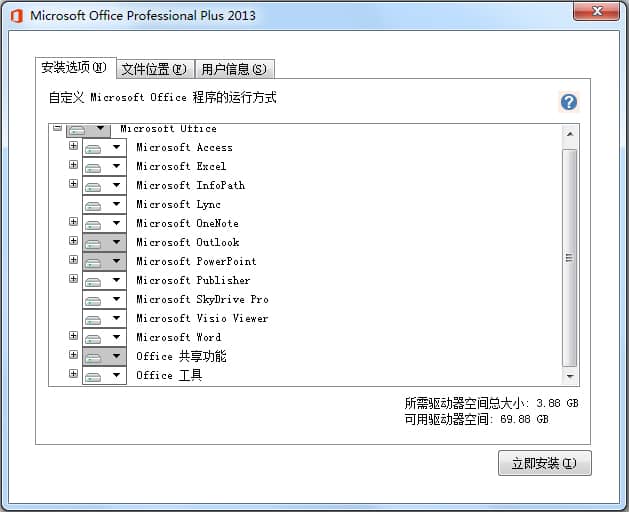
Task: Click the Office logo in title bar
Action: 16,15
